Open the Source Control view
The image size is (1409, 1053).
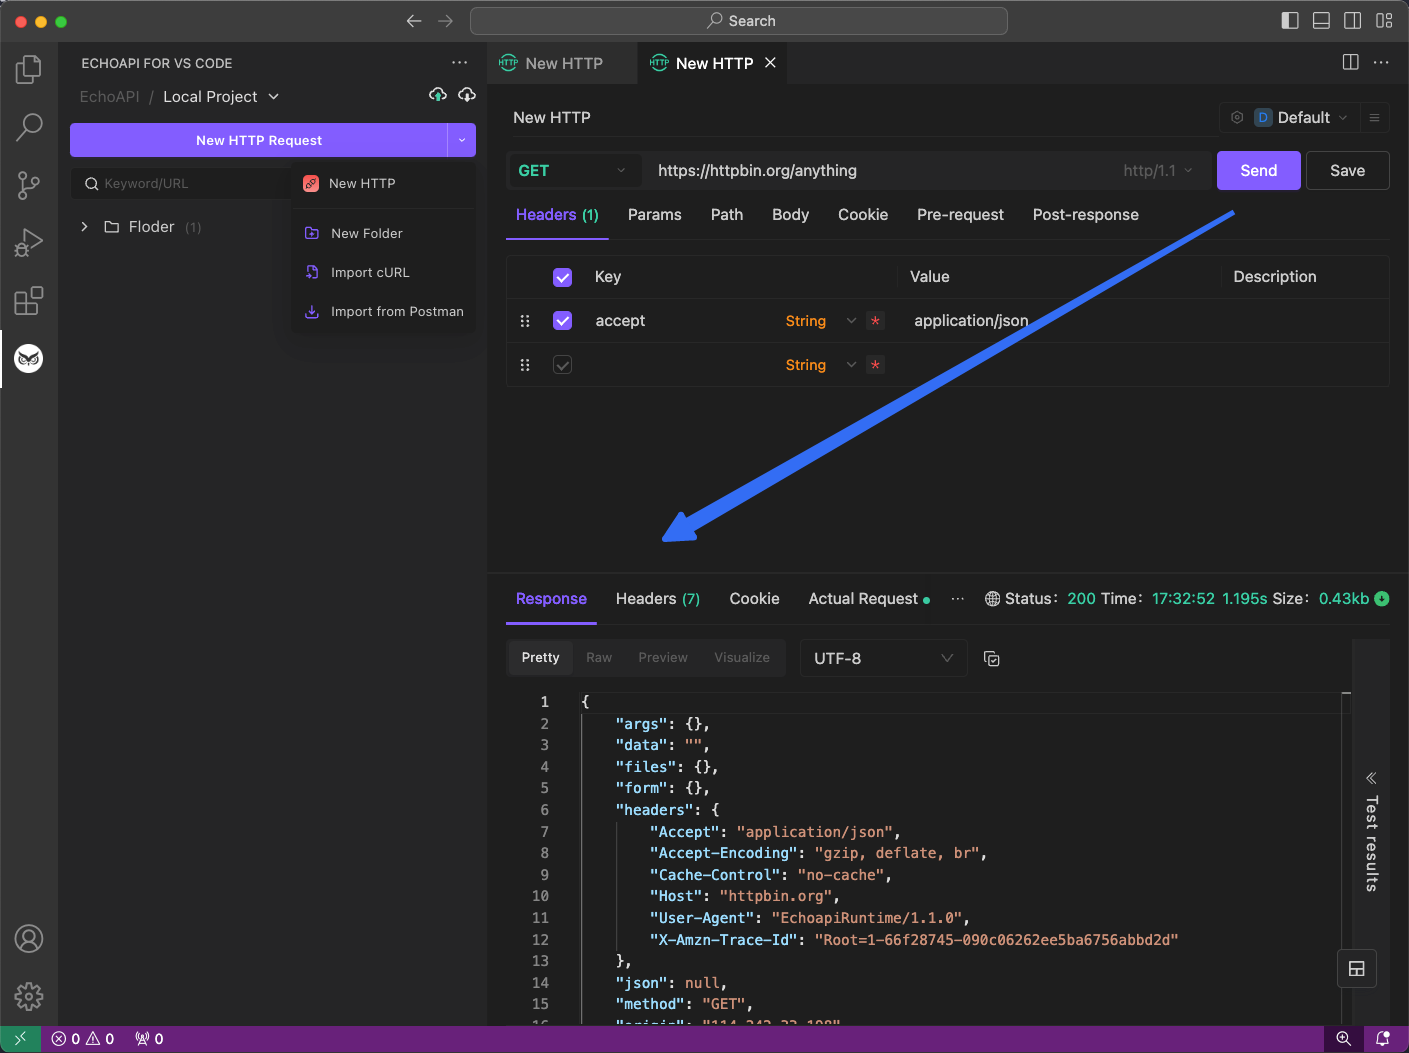29,185
